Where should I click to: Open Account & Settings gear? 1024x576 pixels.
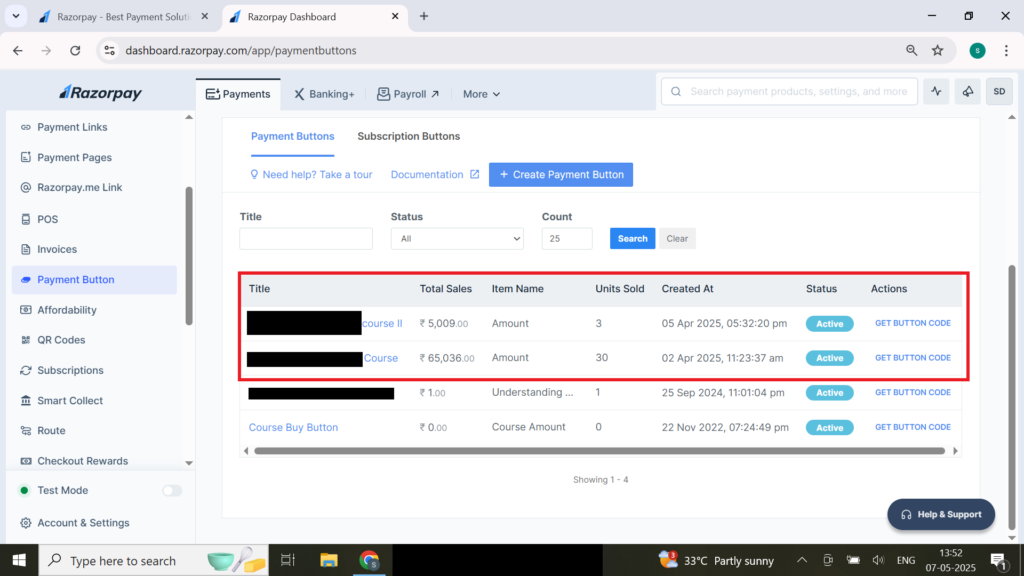click(x=26, y=523)
